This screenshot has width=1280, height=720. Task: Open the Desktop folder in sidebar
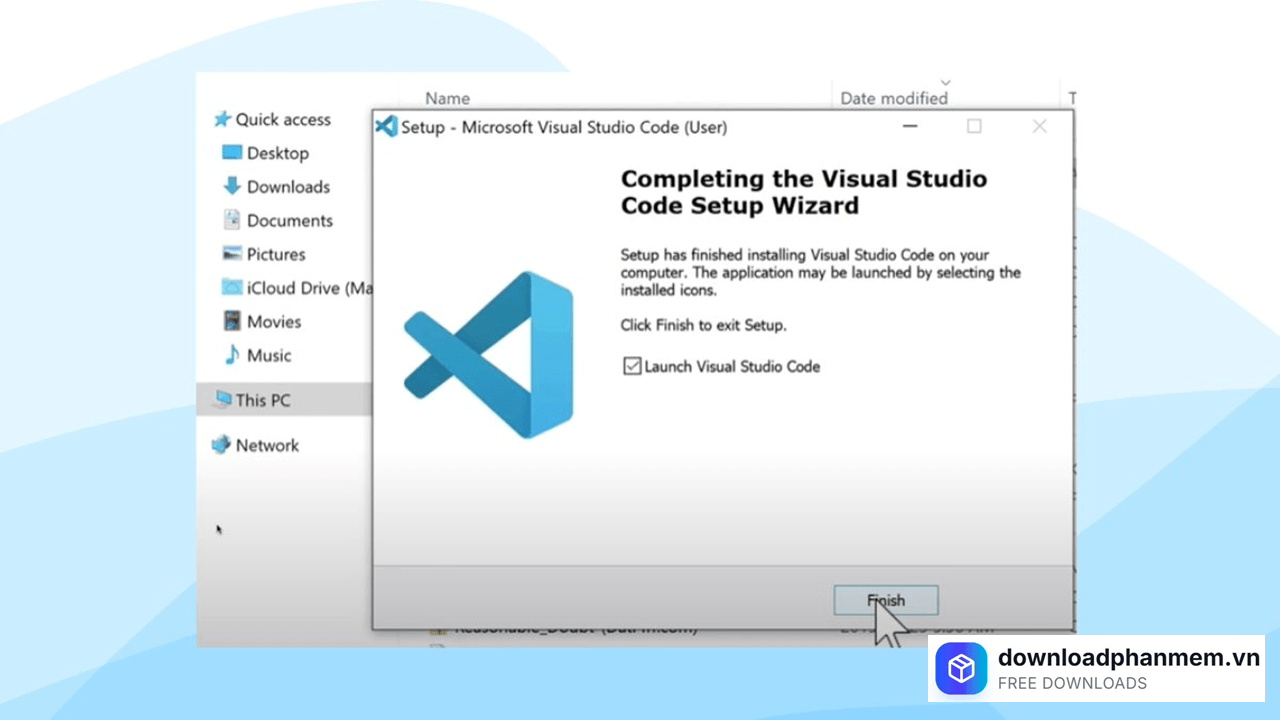(277, 153)
